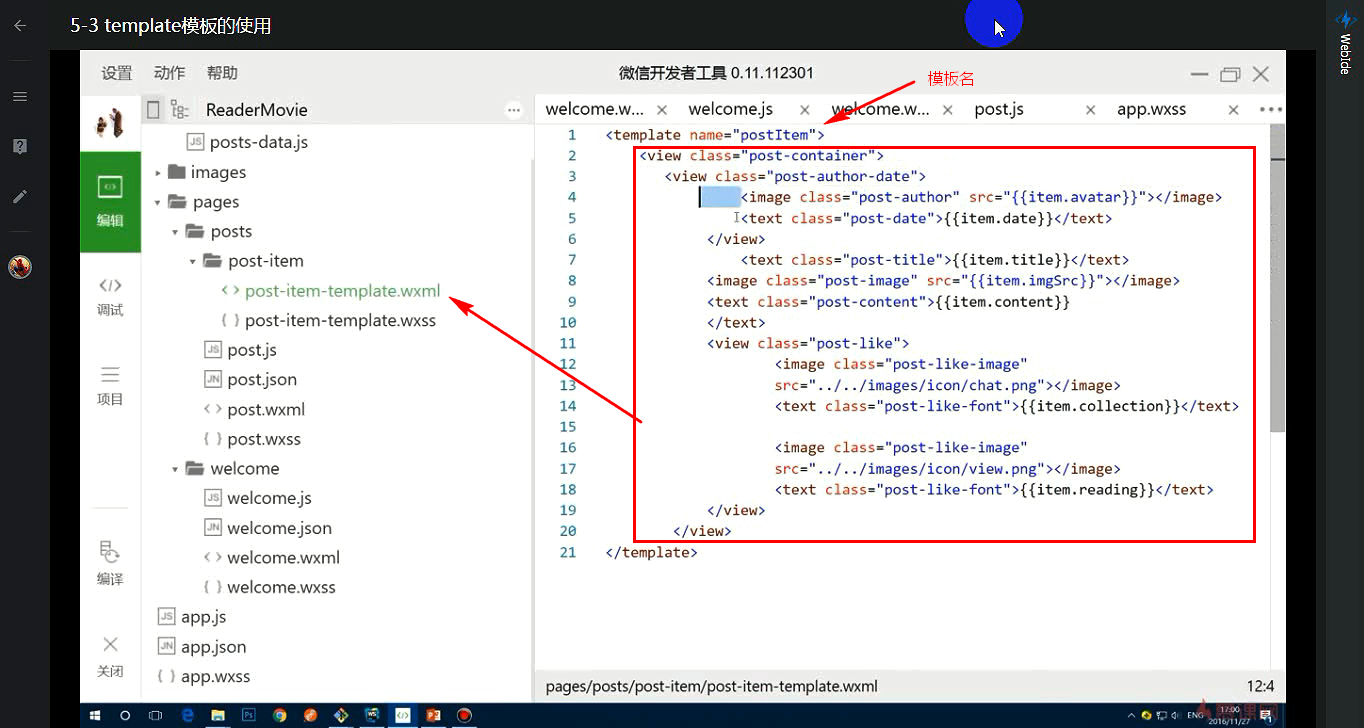Click the pages/posts/post-item file path in status bar

711,686
